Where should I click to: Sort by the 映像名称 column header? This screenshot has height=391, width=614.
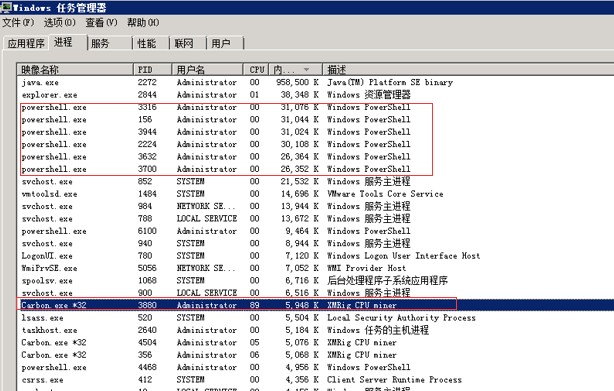click(75, 70)
